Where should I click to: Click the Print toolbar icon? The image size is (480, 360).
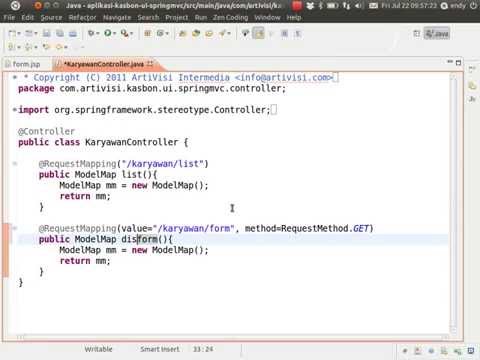click(73, 33)
